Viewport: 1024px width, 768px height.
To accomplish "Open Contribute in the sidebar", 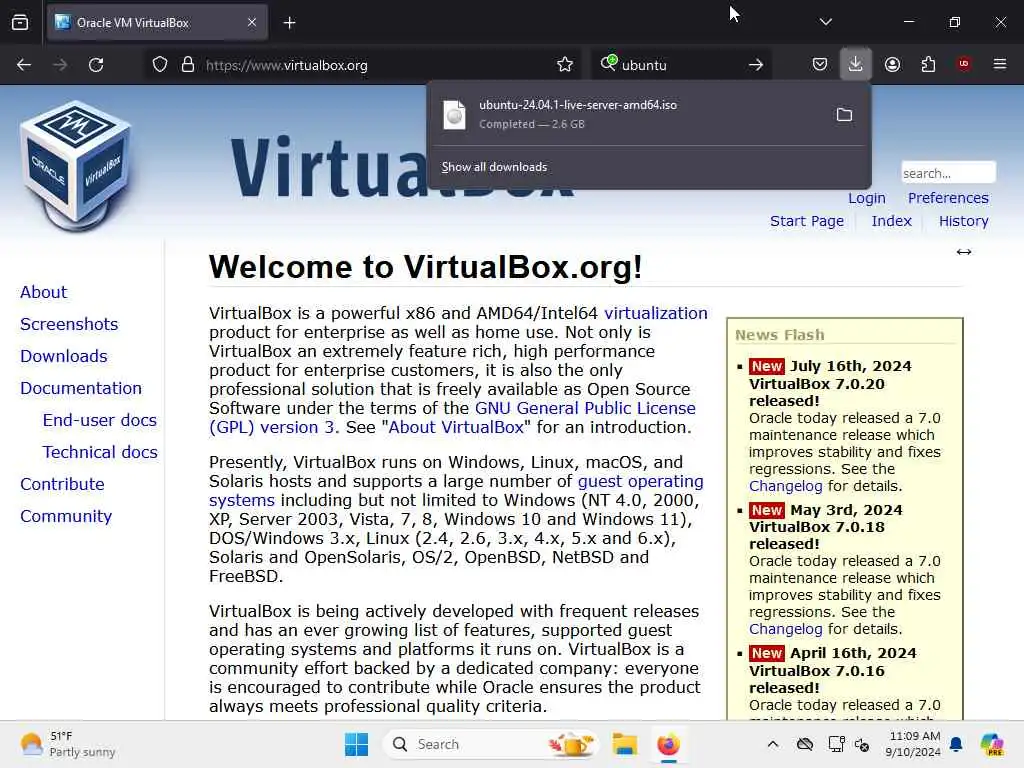I will click(63, 484).
